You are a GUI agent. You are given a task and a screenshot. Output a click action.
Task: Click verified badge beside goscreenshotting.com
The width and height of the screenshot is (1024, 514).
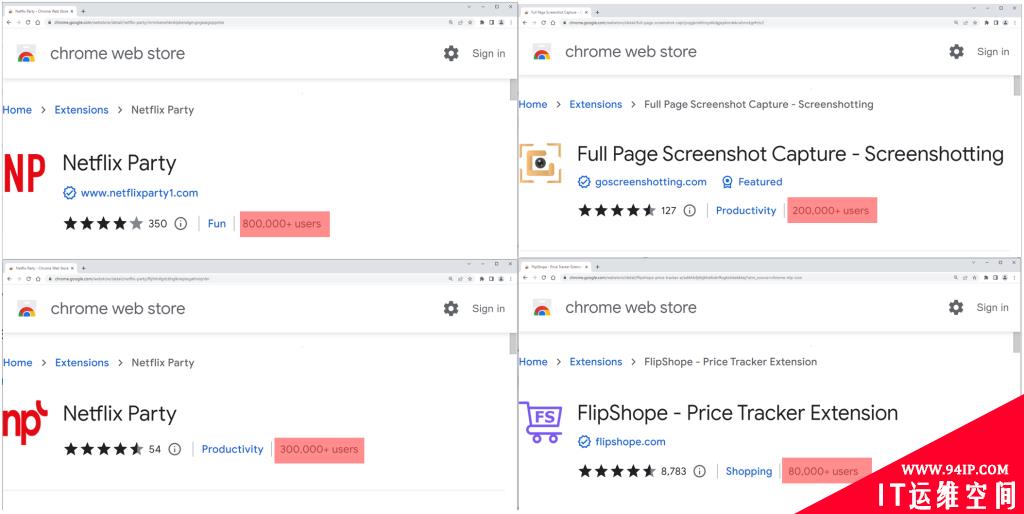coord(584,182)
